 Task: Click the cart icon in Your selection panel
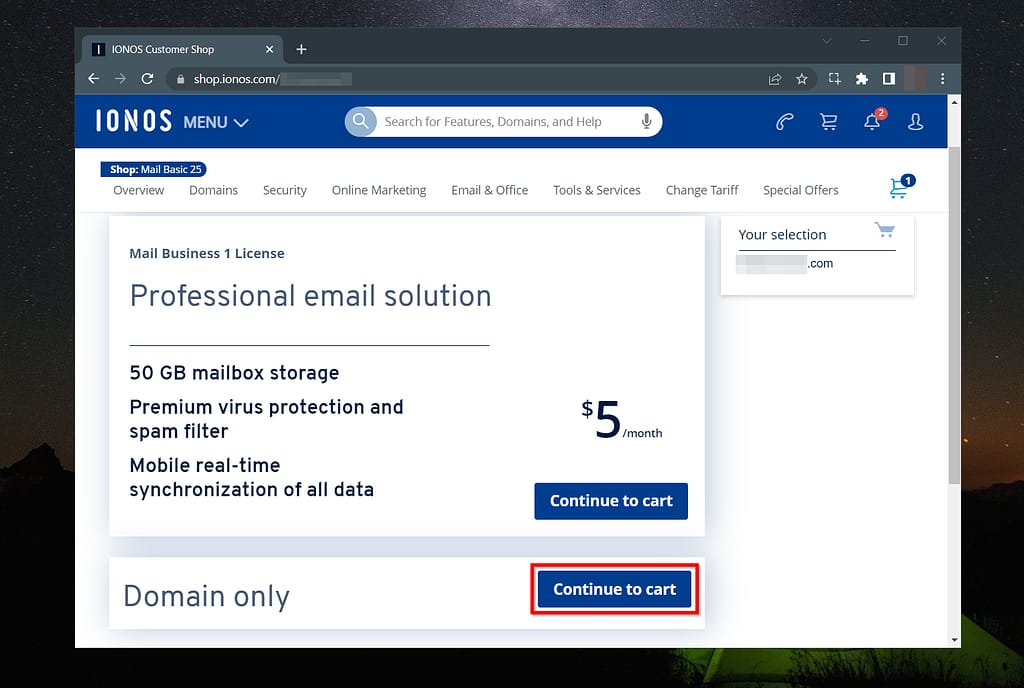click(885, 230)
